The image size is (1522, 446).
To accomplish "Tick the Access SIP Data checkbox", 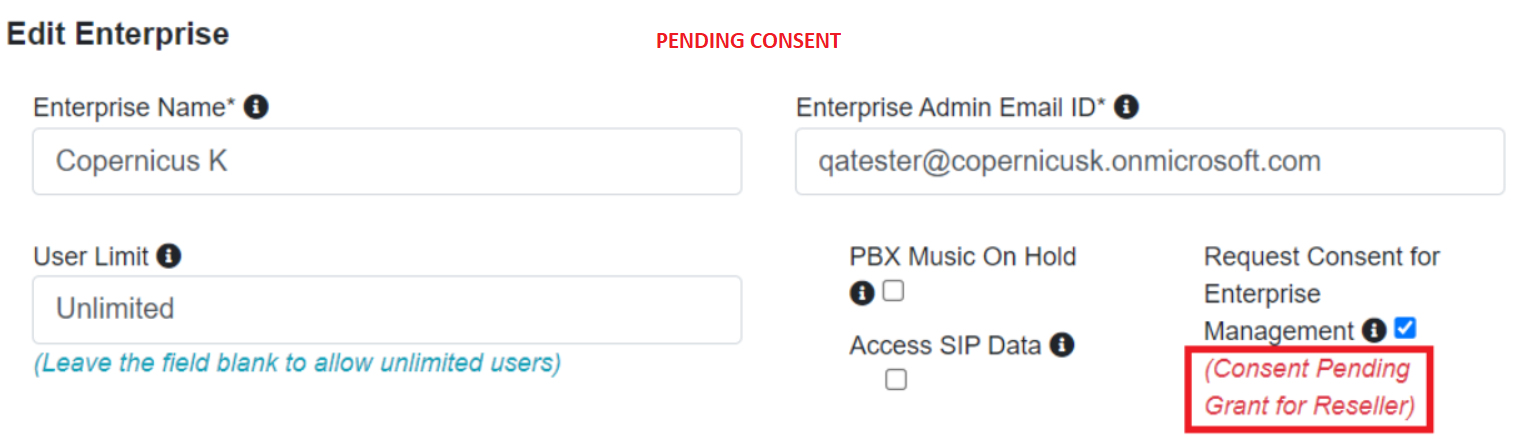I will point(896,380).
